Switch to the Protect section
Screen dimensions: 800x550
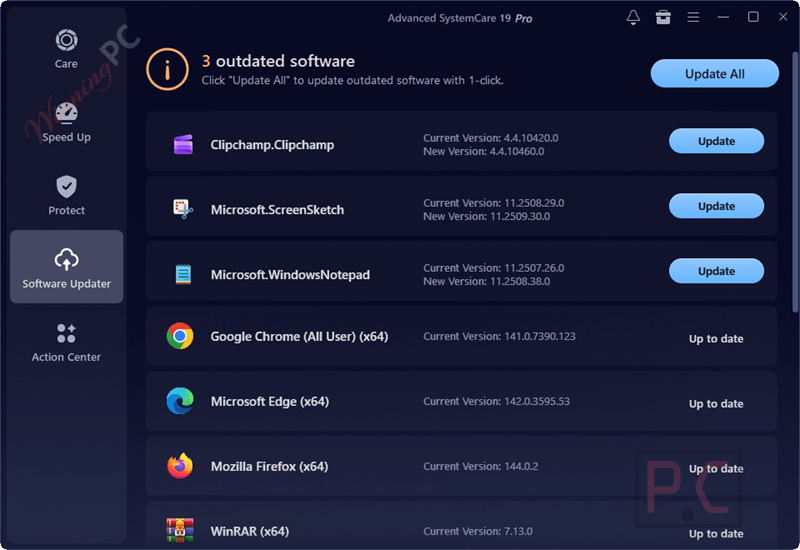pyautogui.click(x=66, y=195)
